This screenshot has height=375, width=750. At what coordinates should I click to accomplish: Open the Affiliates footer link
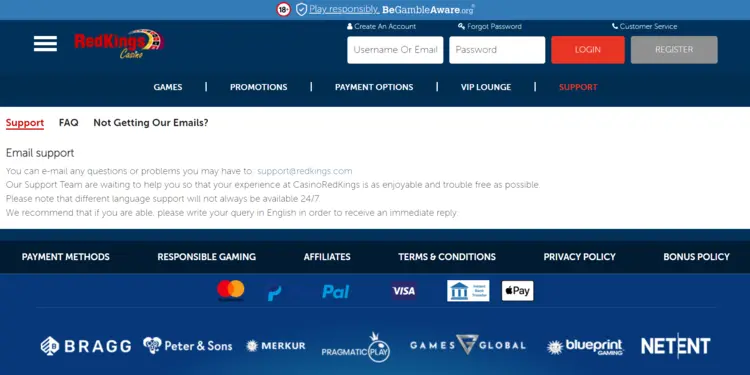(x=327, y=257)
